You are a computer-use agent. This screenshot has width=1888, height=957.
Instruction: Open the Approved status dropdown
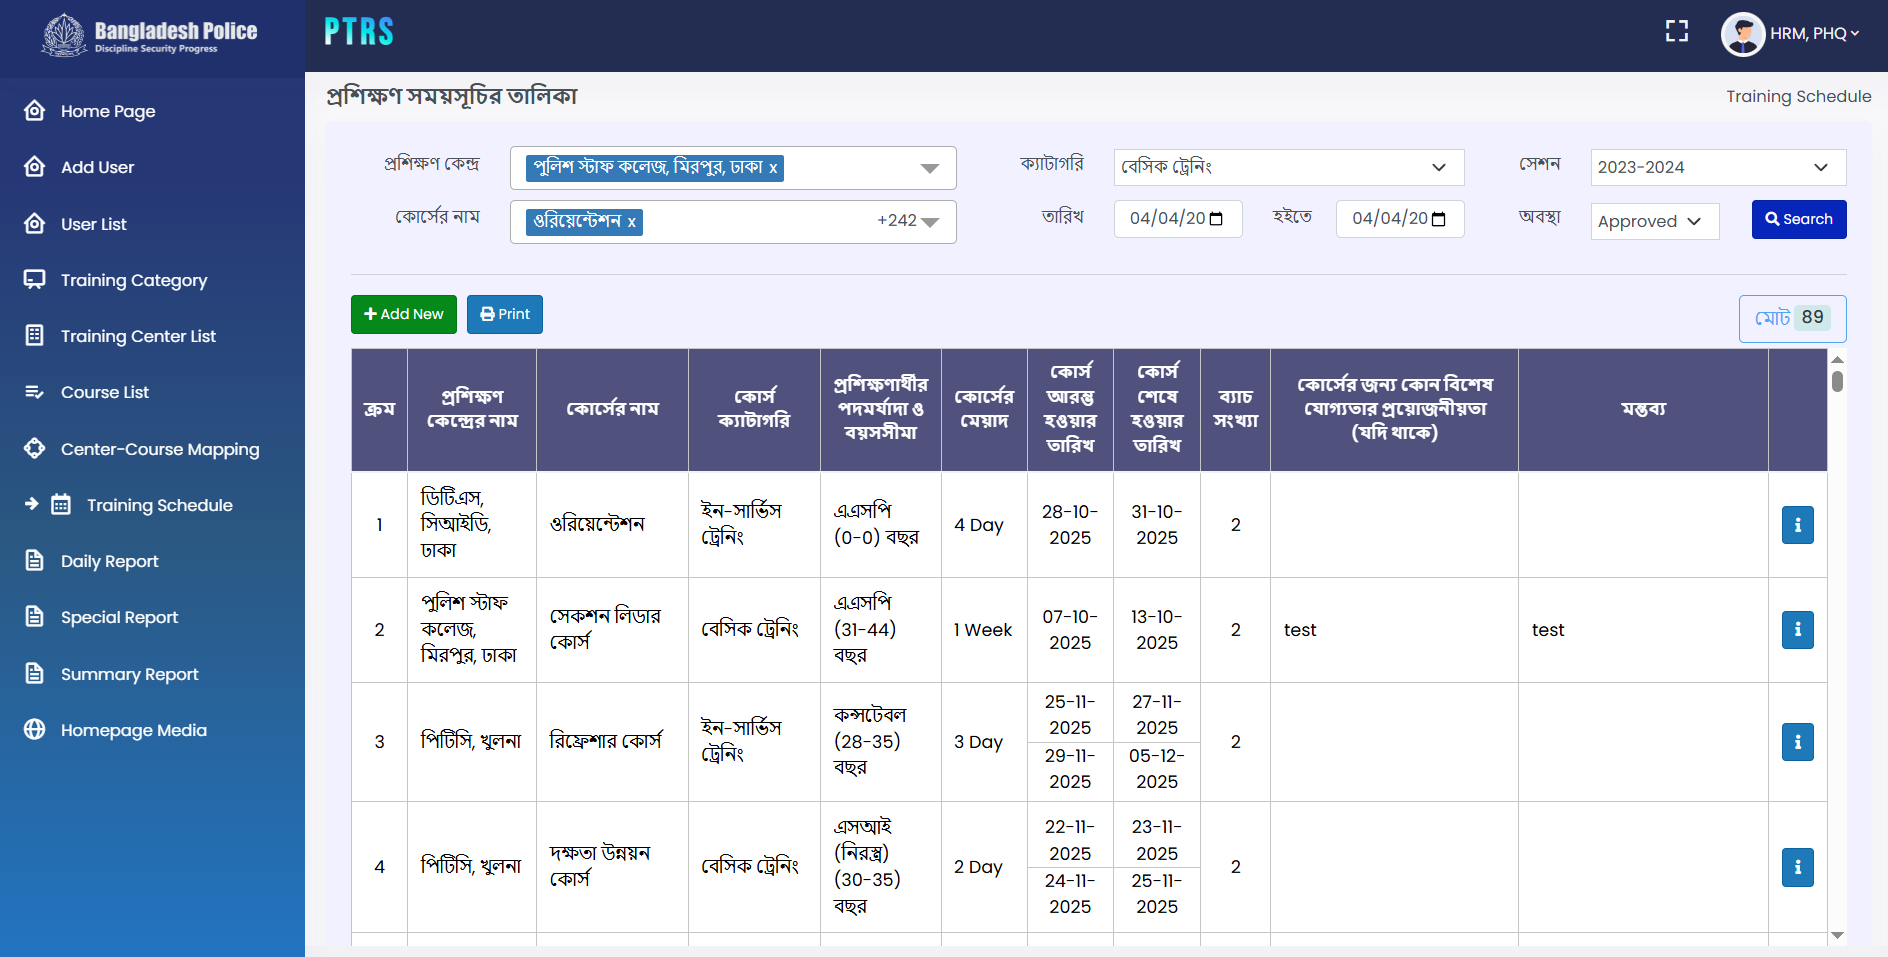pos(1654,221)
